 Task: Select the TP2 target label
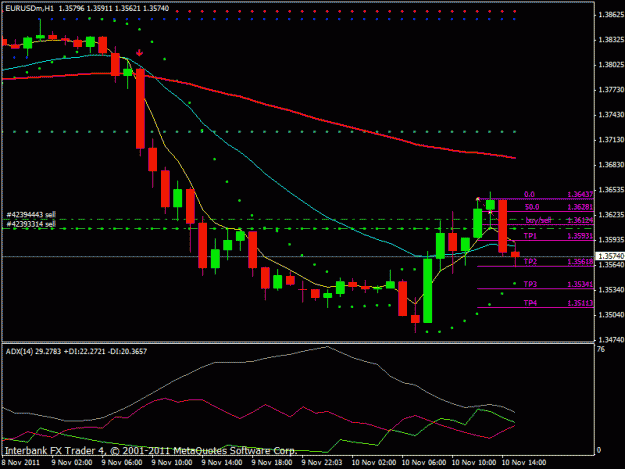[530, 261]
